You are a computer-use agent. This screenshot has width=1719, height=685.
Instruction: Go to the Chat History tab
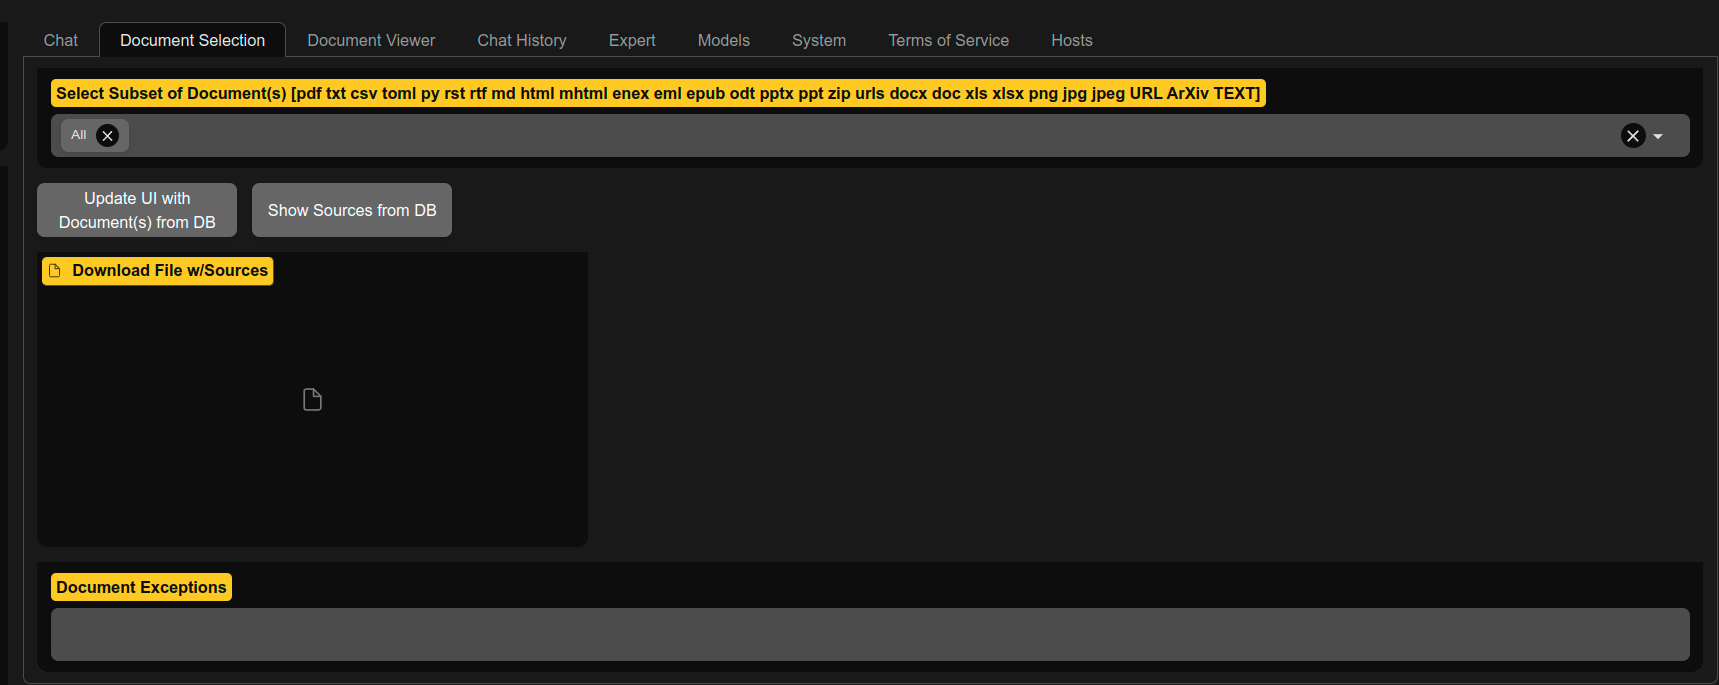(521, 41)
